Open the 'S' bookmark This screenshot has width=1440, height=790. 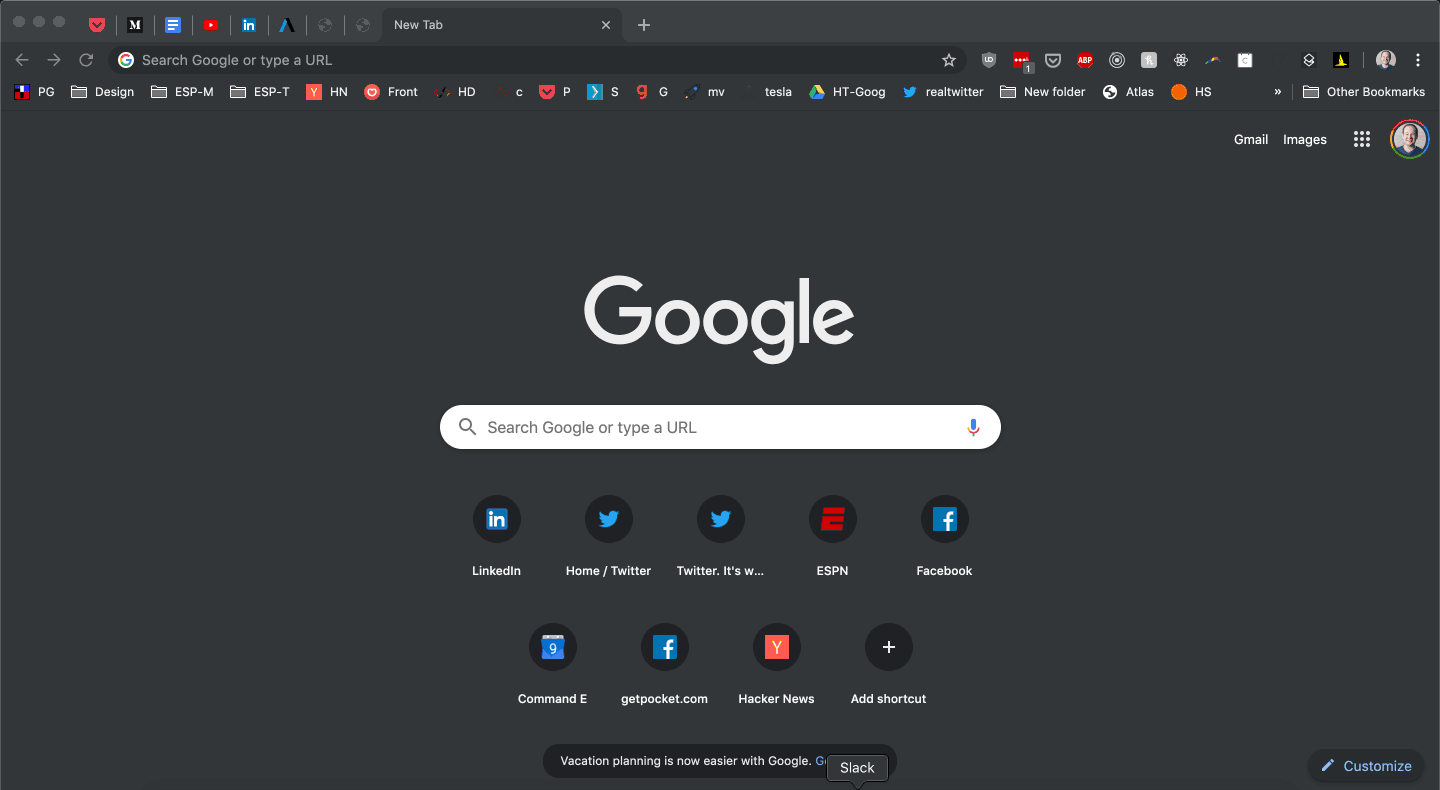(603, 92)
